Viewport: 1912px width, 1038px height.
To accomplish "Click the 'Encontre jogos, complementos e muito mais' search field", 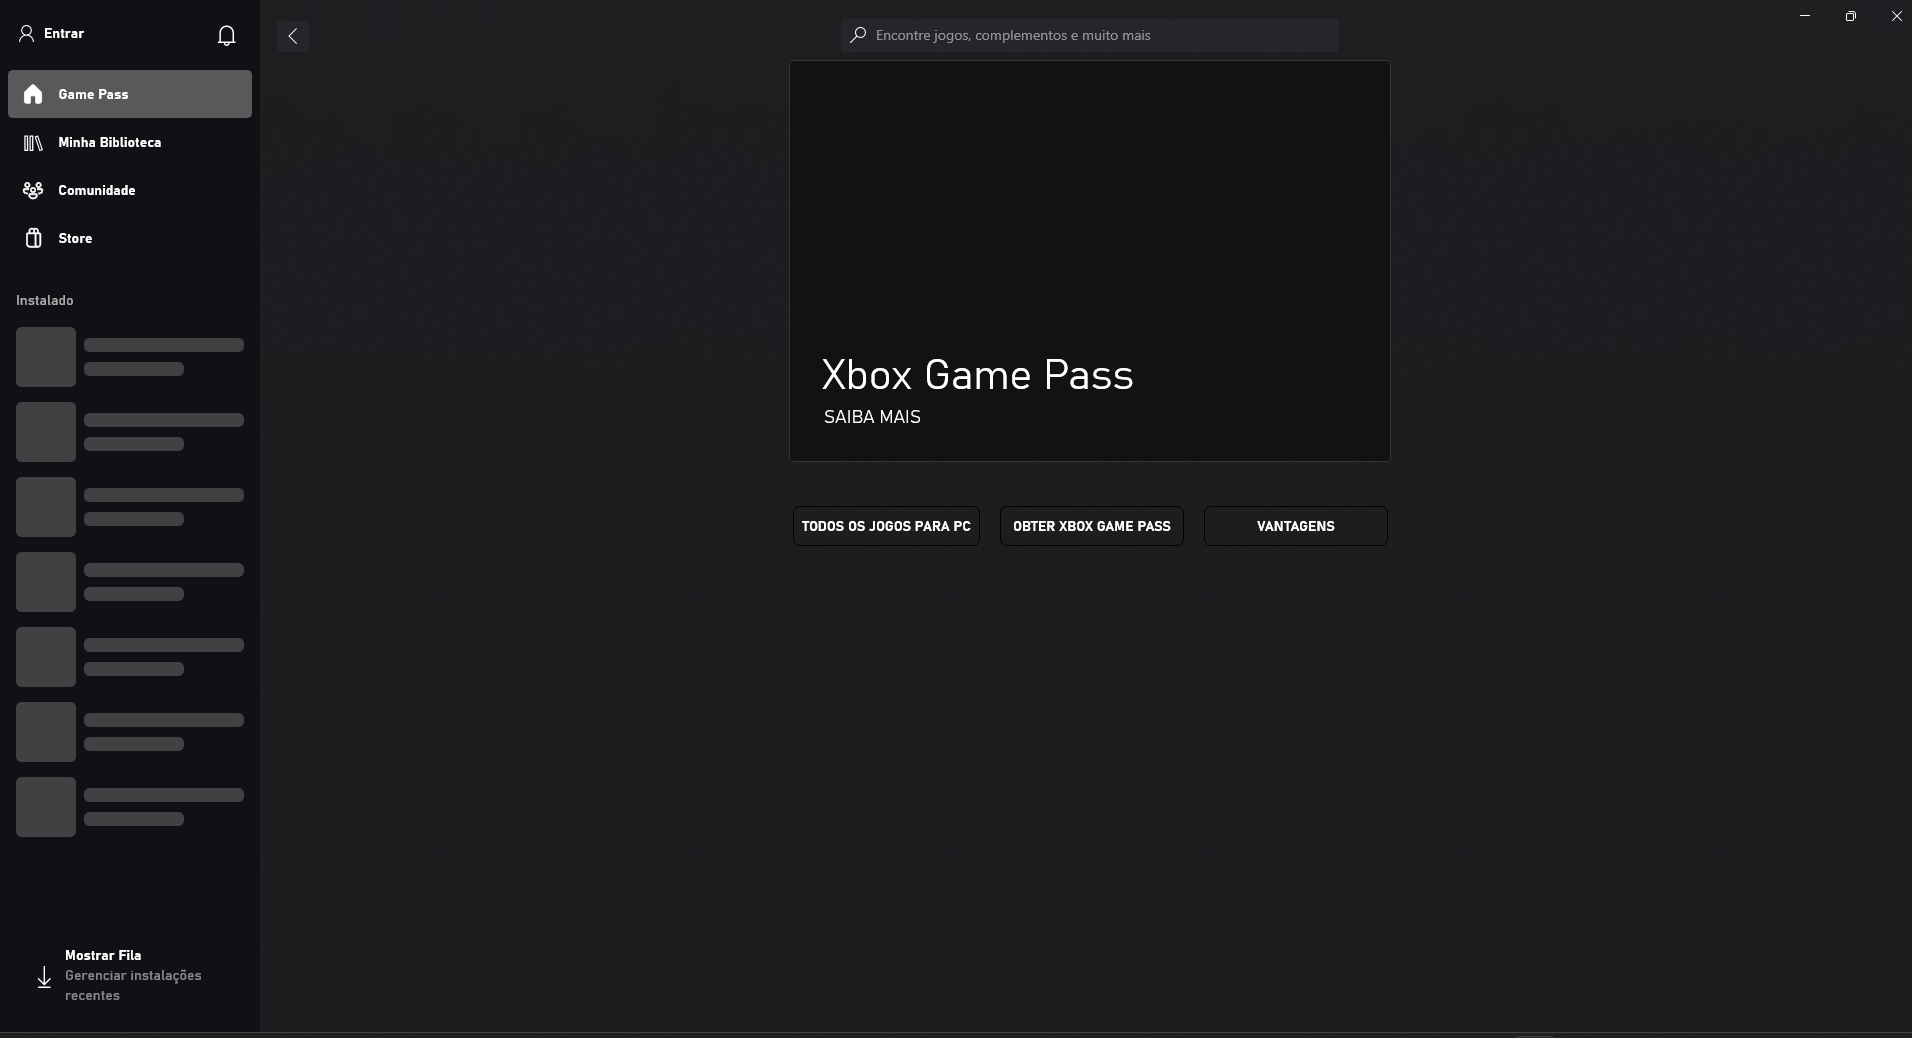I will pos(1090,35).
